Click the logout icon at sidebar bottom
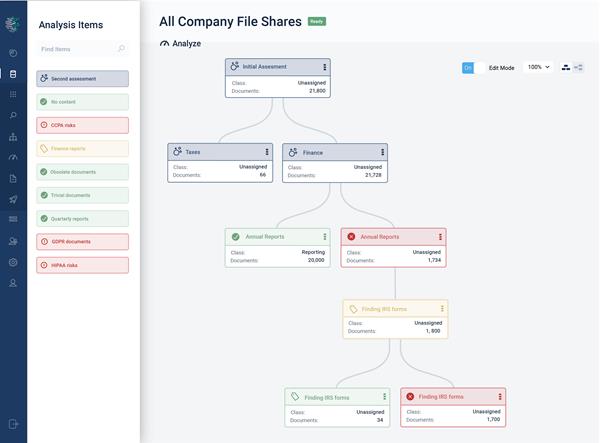The height and width of the screenshot is (443, 600). point(13,425)
